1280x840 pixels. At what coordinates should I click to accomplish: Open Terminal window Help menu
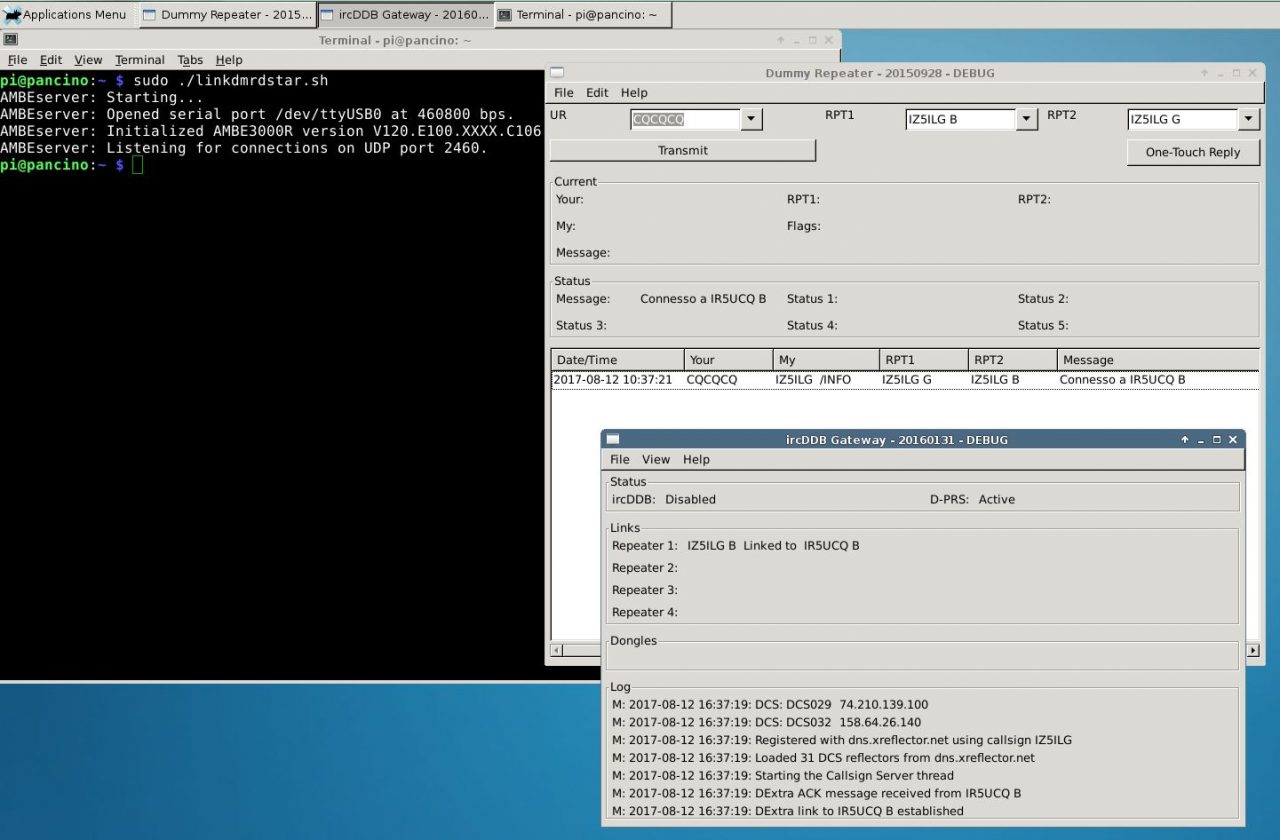(x=229, y=60)
